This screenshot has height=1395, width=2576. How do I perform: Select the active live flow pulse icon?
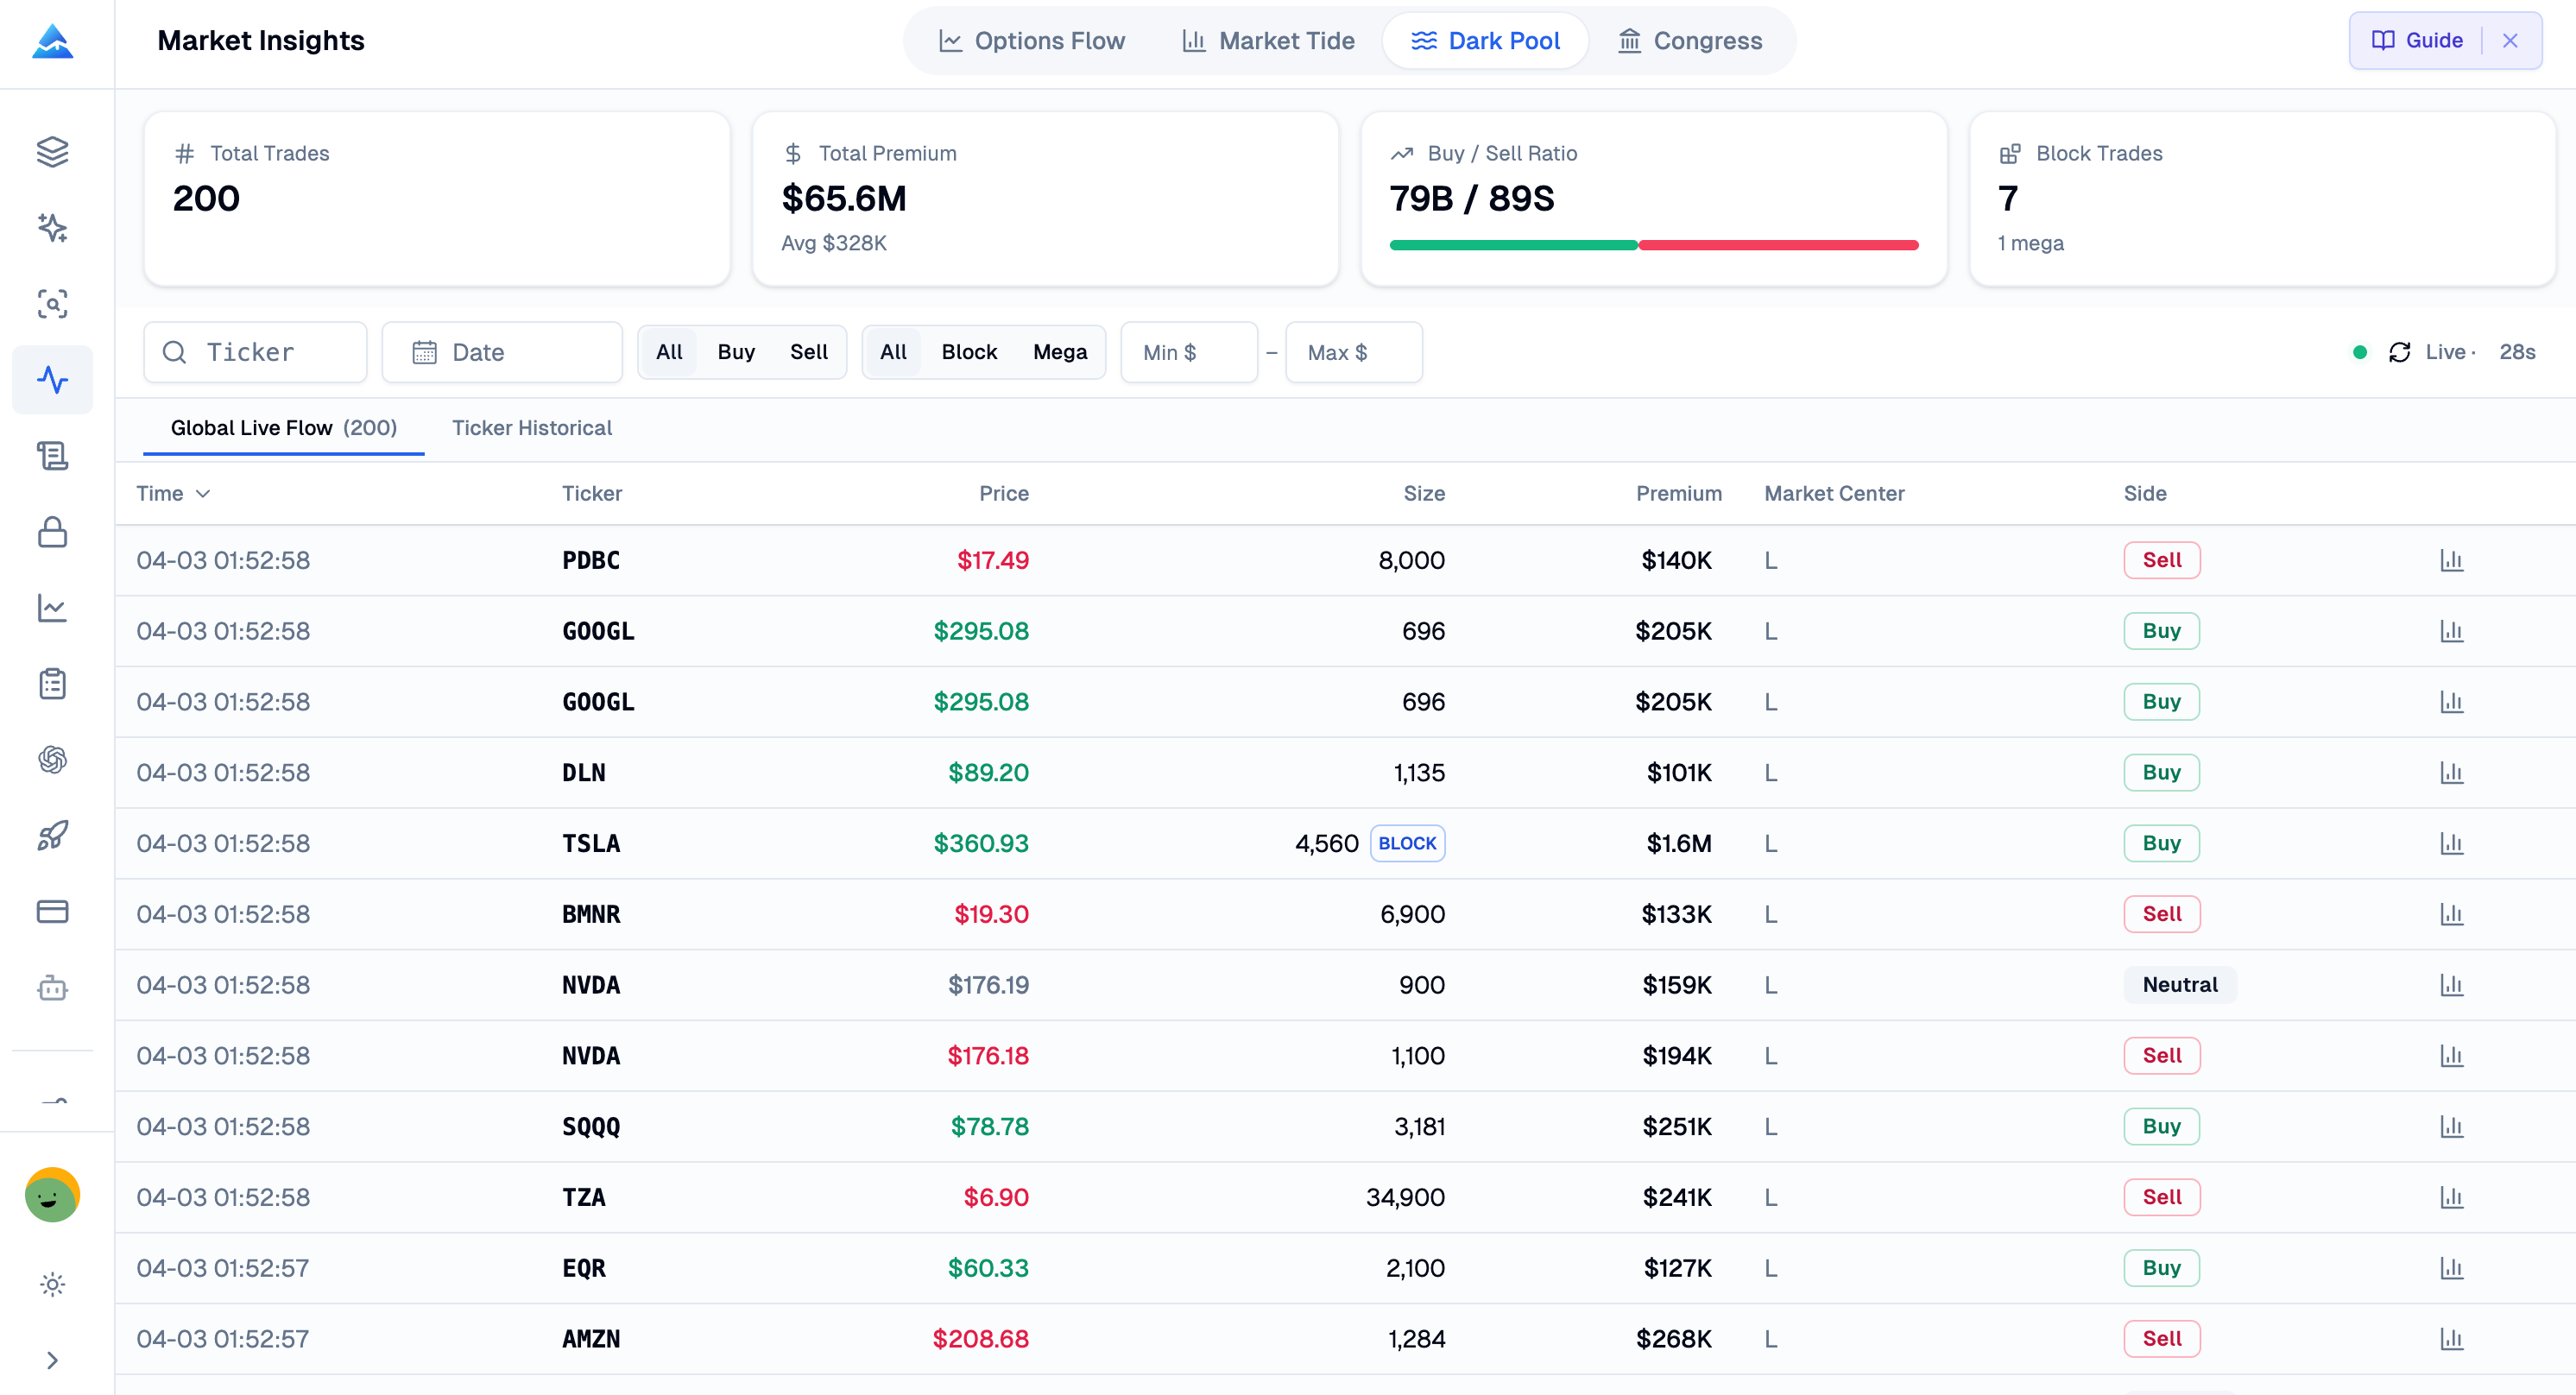52,380
